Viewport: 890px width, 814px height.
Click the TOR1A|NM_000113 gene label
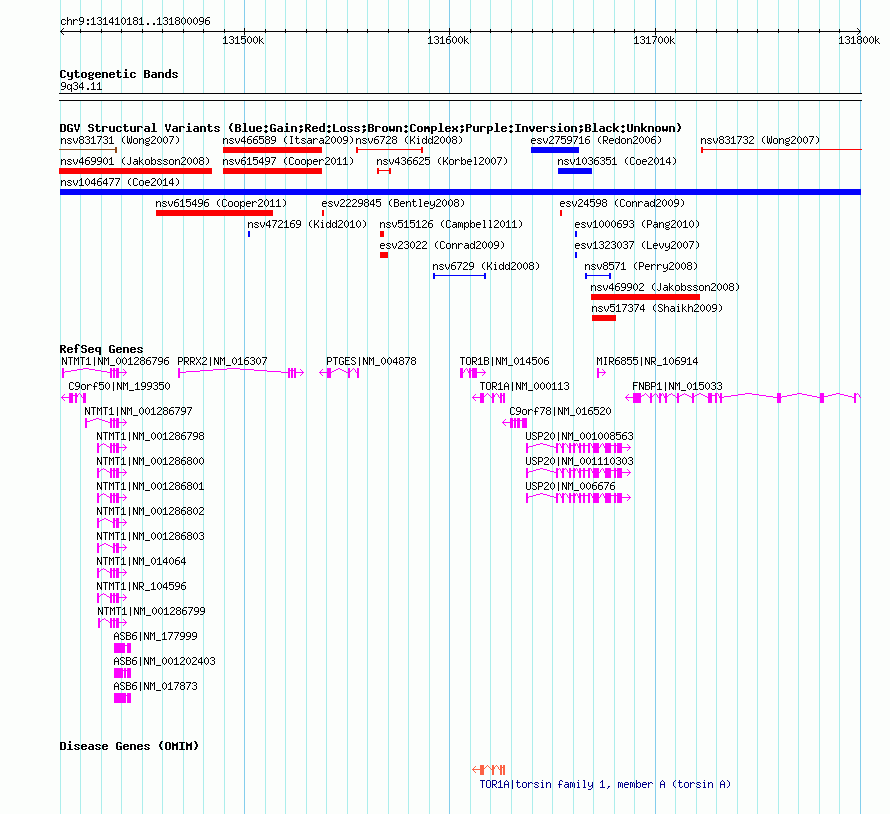coord(524,386)
